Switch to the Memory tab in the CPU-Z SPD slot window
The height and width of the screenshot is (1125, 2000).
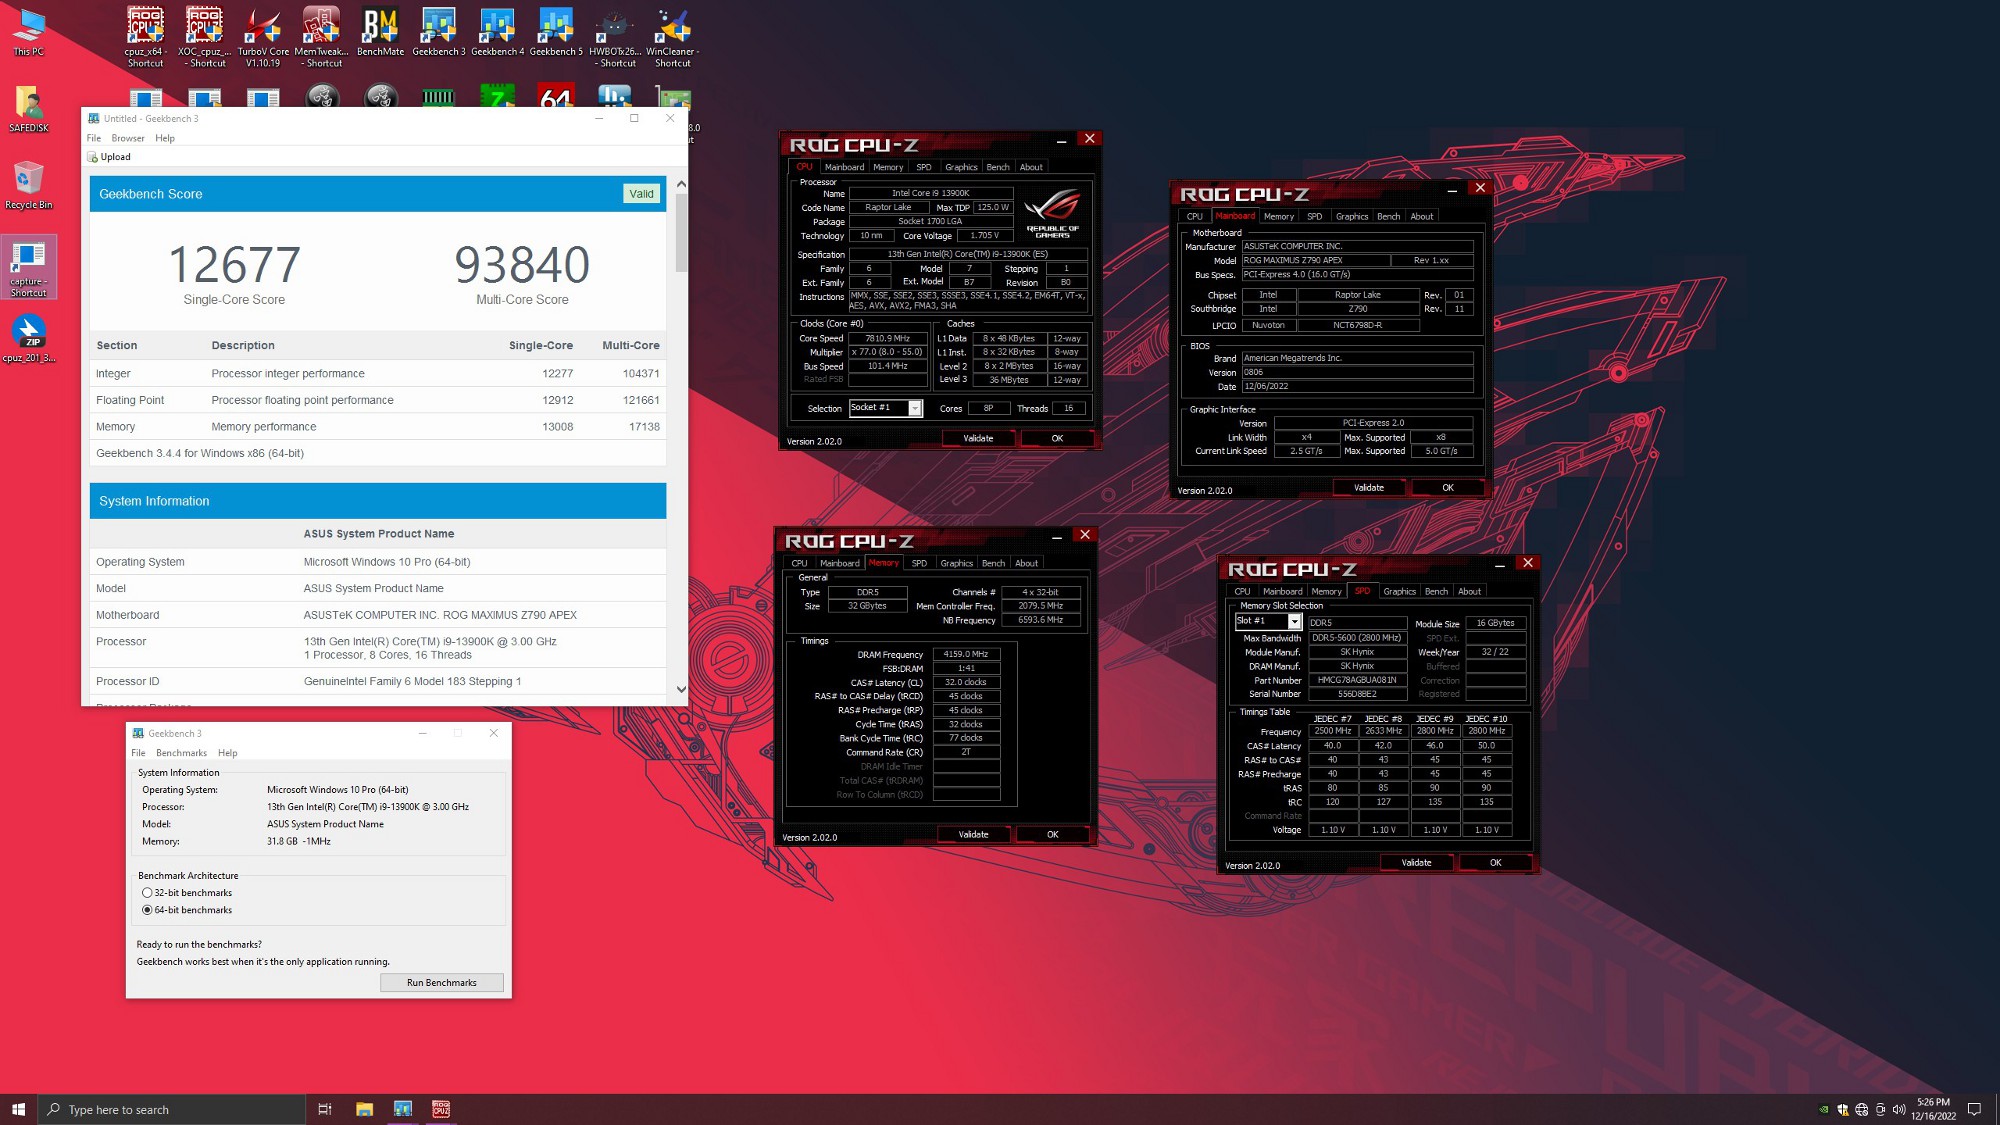click(x=1326, y=592)
